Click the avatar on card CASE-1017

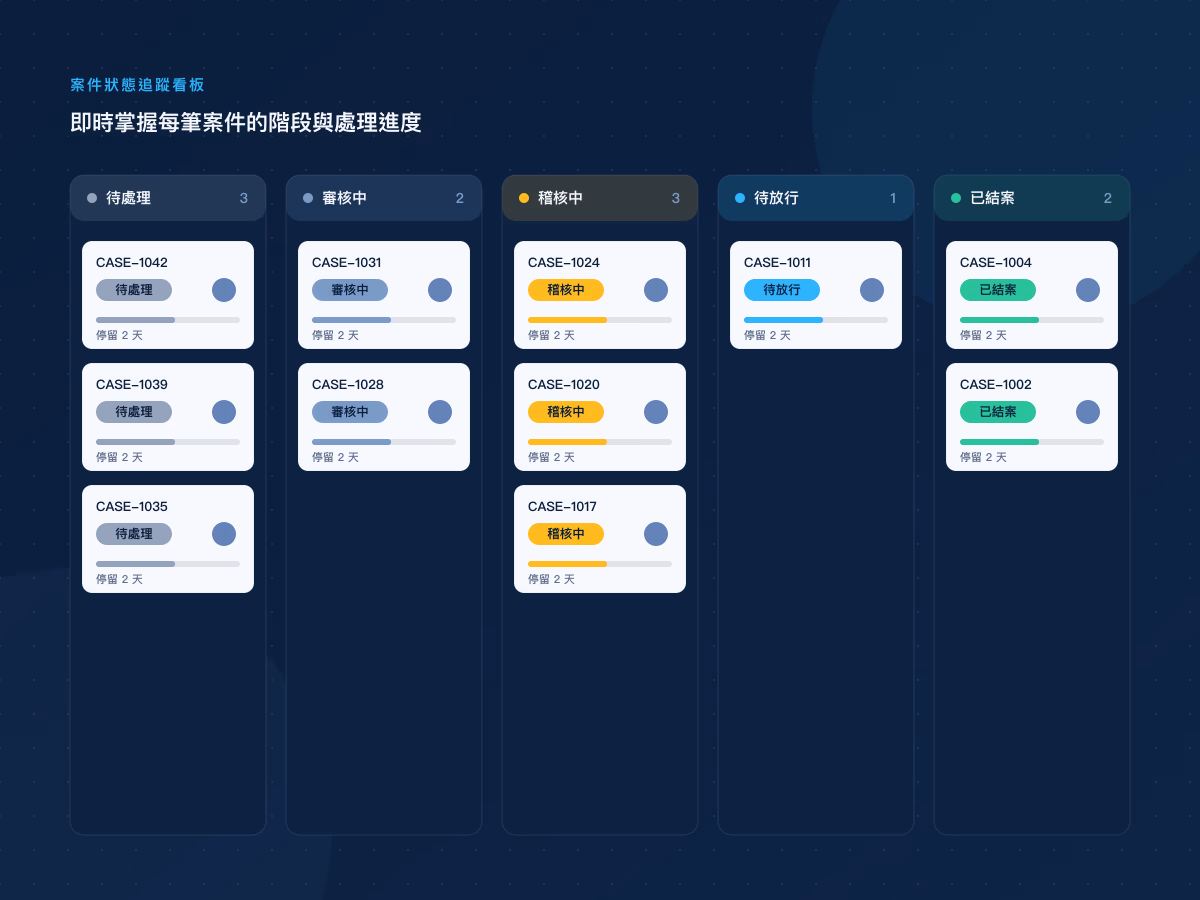pyautogui.click(x=656, y=534)
